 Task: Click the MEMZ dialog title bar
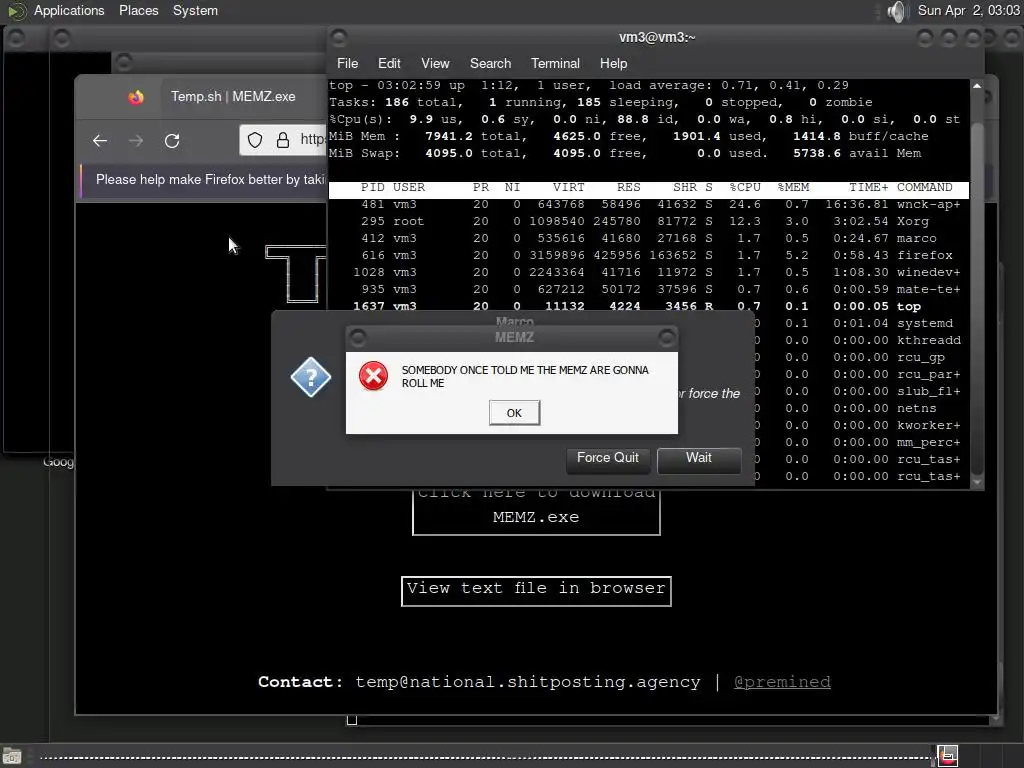click(x=514, y=337)
